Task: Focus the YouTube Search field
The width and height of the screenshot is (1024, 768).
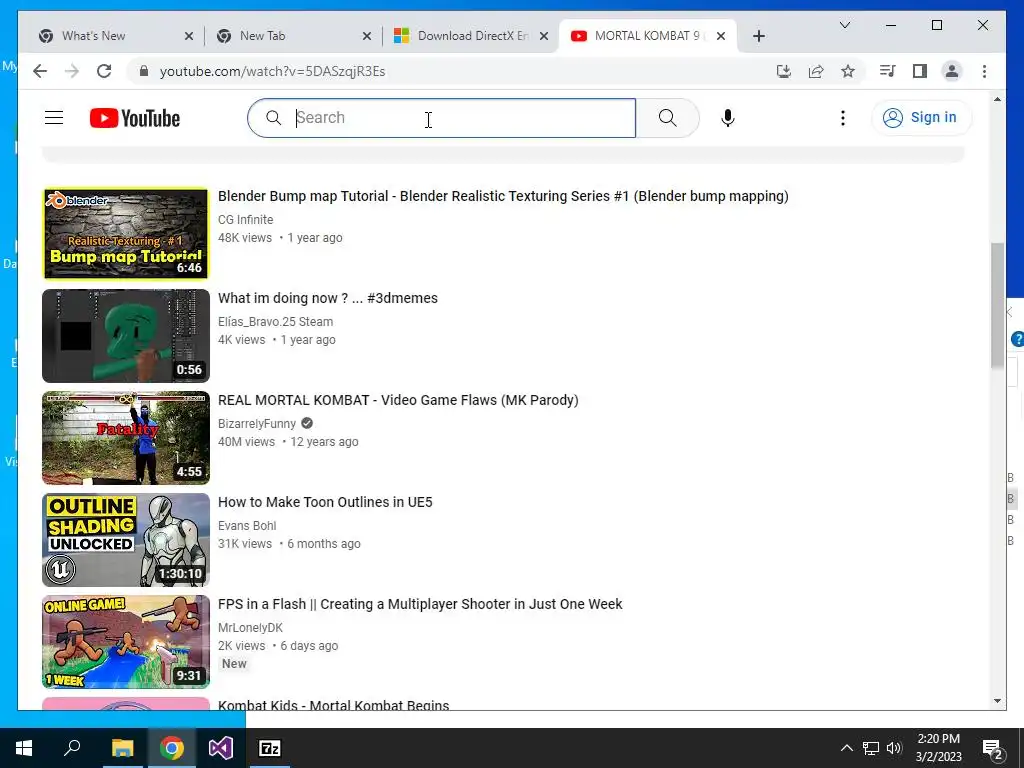Action: click(441, 118)
